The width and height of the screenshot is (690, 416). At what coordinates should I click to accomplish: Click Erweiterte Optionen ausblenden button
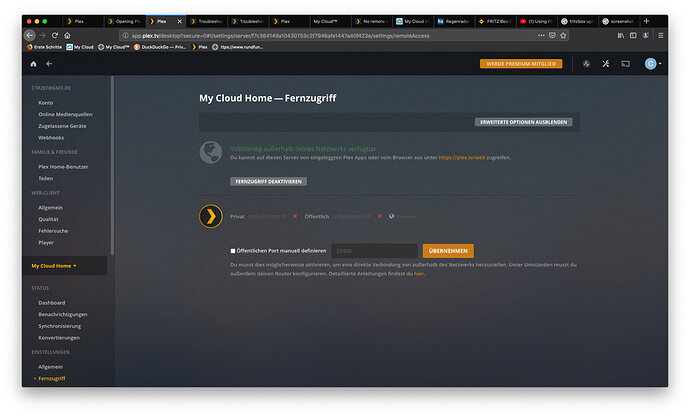coord(524,122)
